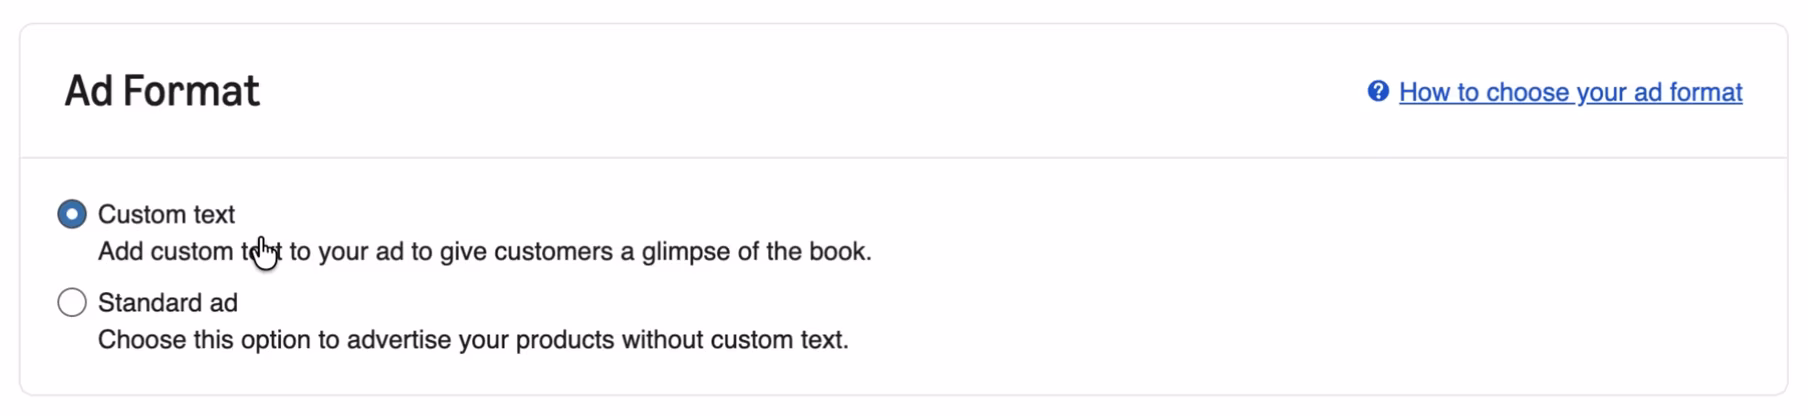Viewport: 1808px width, 416px height.
Task: Click the word "advertise" in the Standard ad description
Action: point(399,340)
